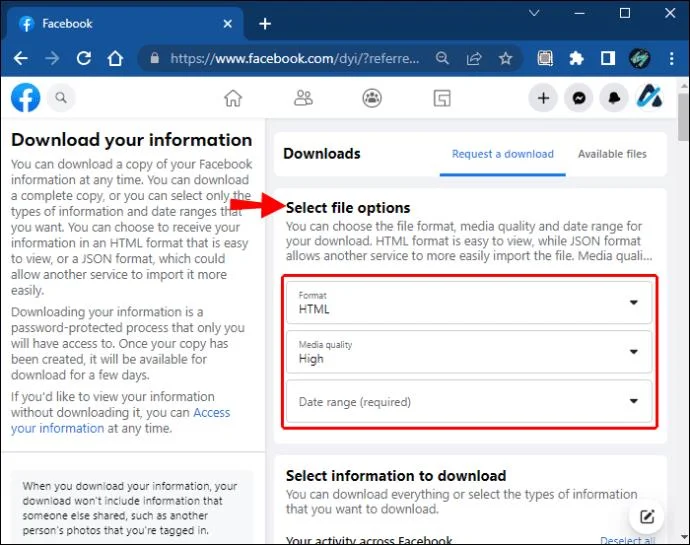This screenshot has height=545, width=690.
Task: Open the Friends icon in navigation
Action: (x=303, y=98)
